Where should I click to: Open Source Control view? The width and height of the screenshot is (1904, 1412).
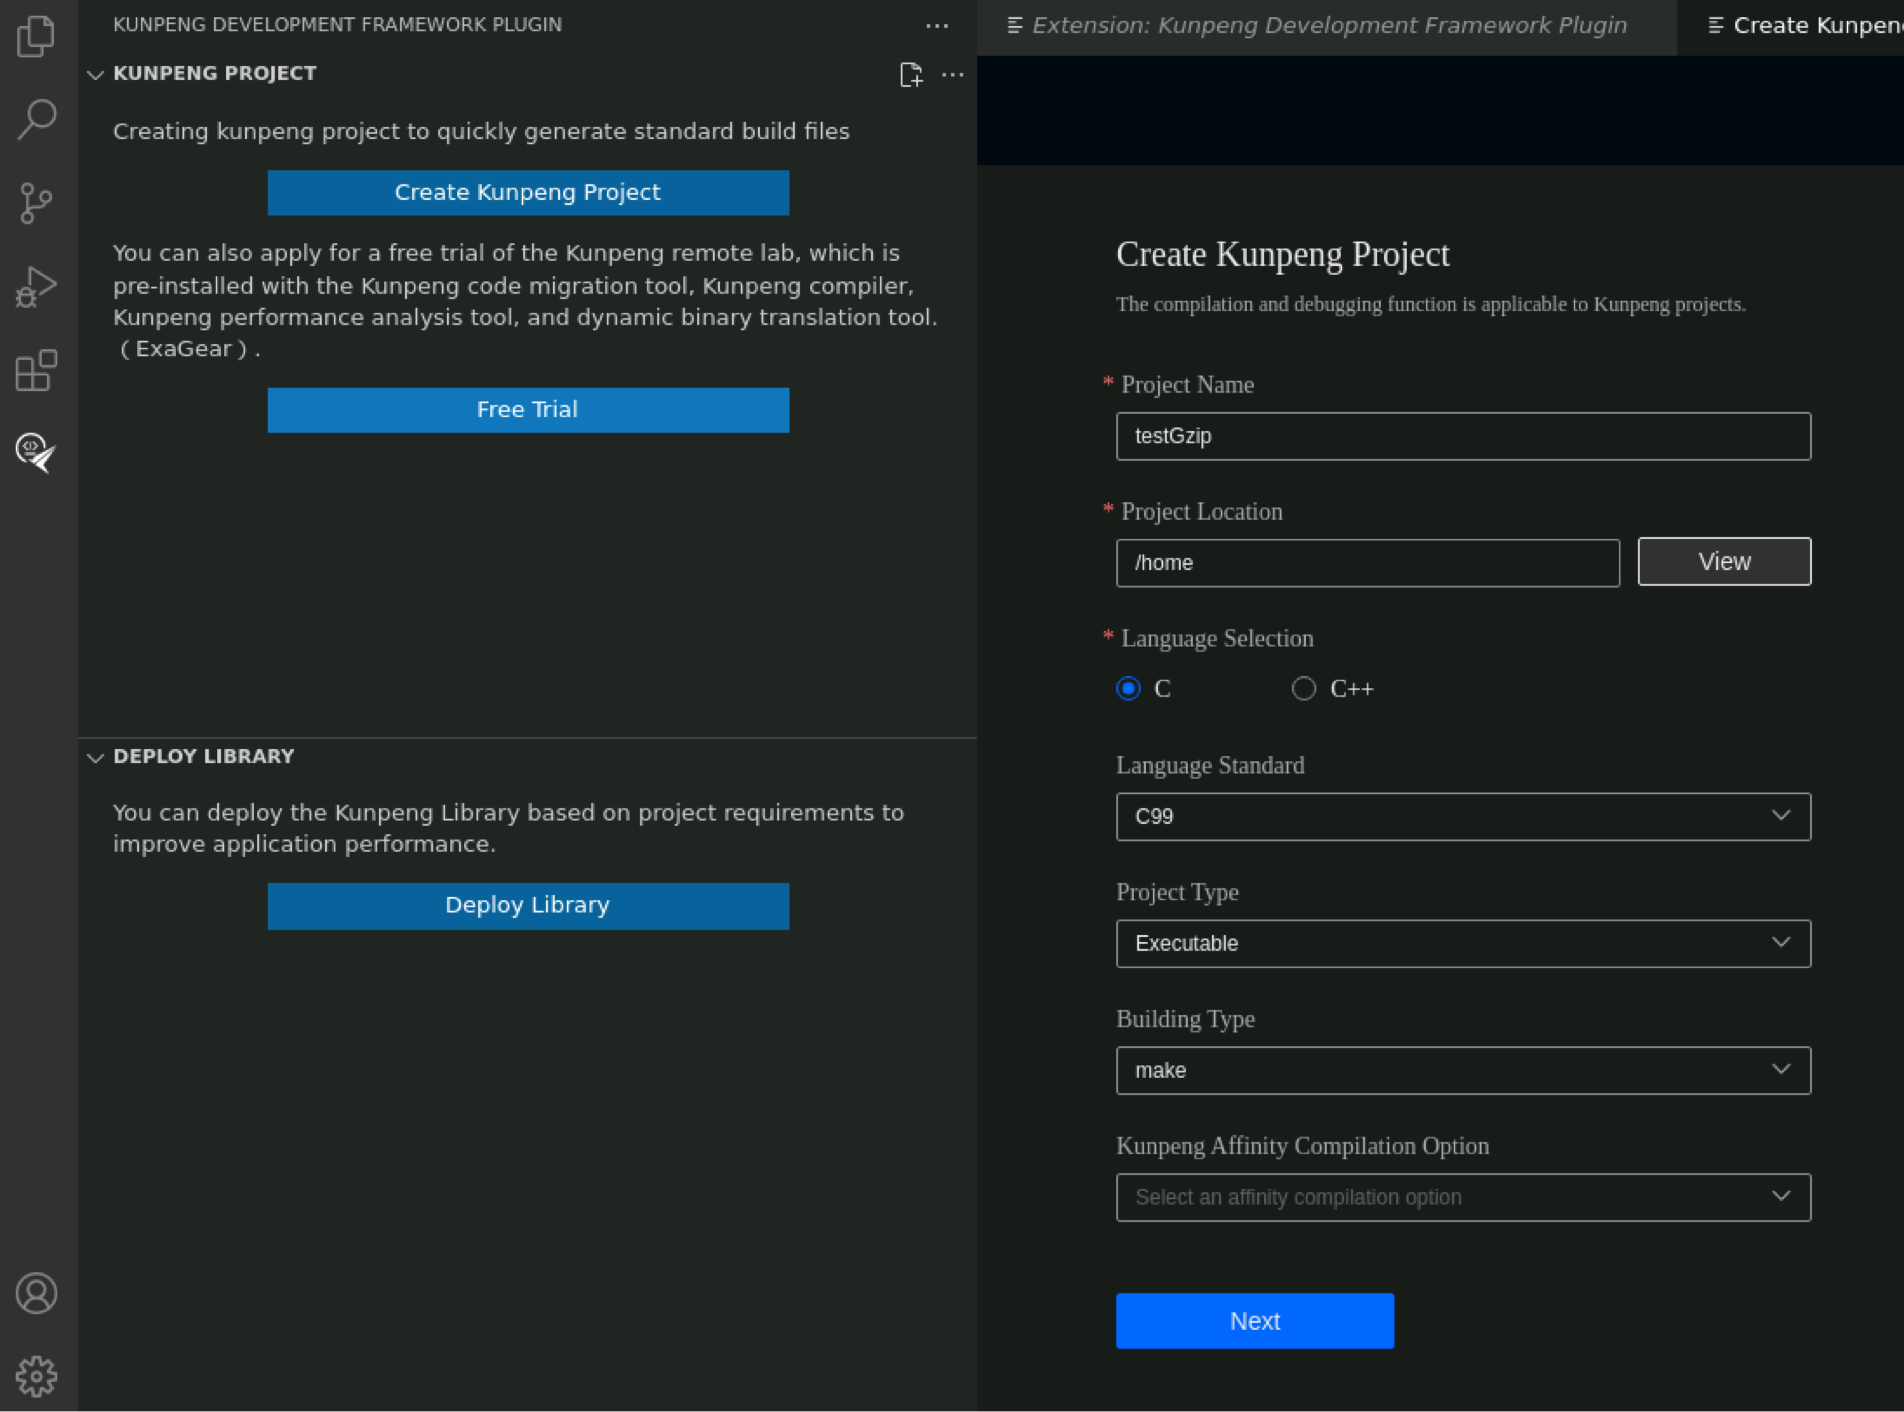point(37,203)
